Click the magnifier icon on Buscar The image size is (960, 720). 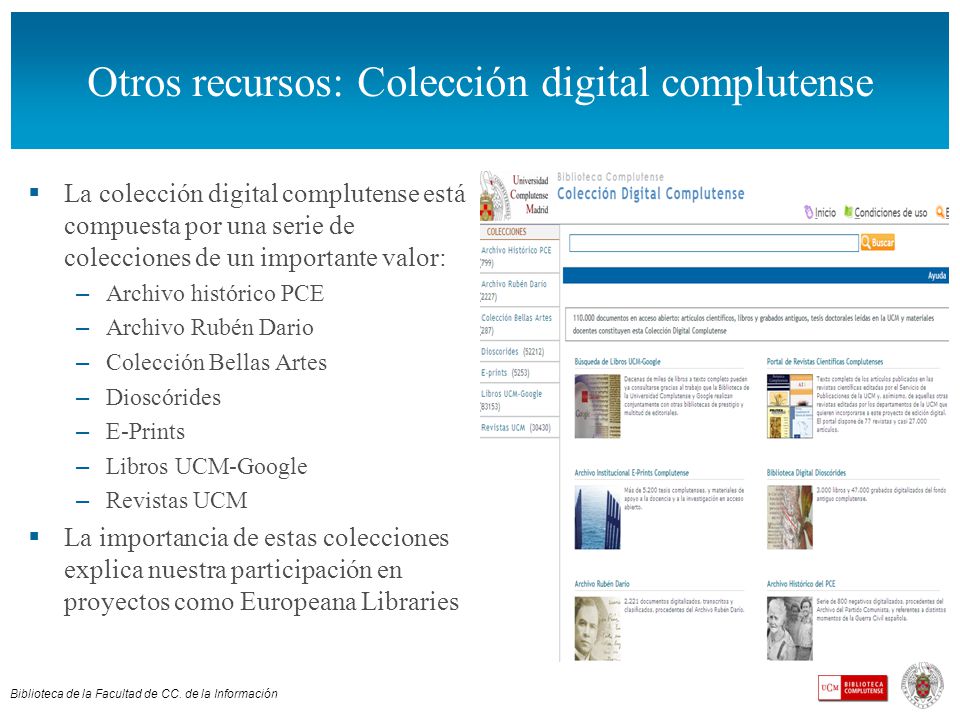click(x=866, y=242)
